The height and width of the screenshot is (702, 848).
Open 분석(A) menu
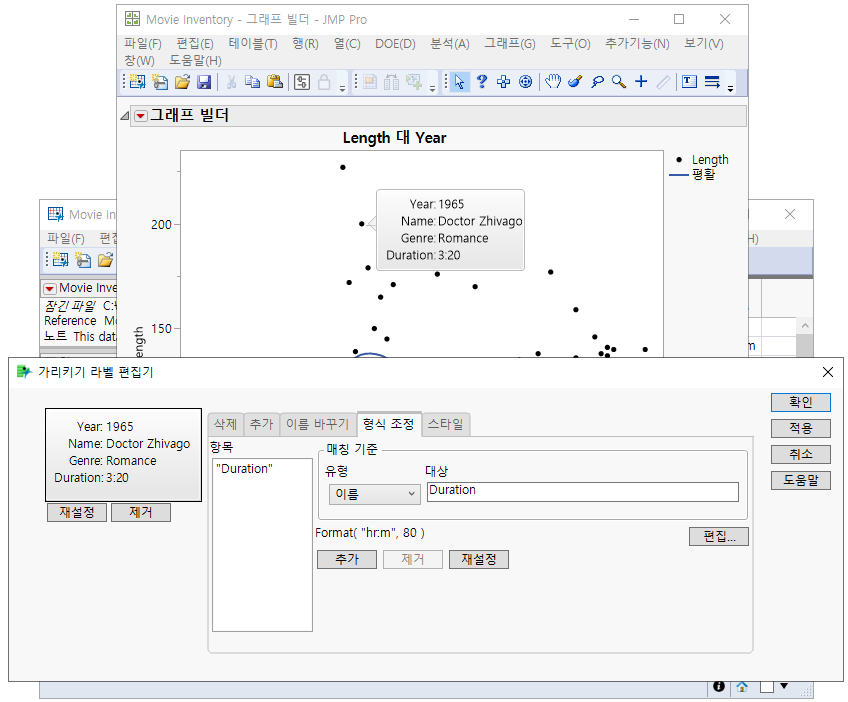click(x=449, y=44)
